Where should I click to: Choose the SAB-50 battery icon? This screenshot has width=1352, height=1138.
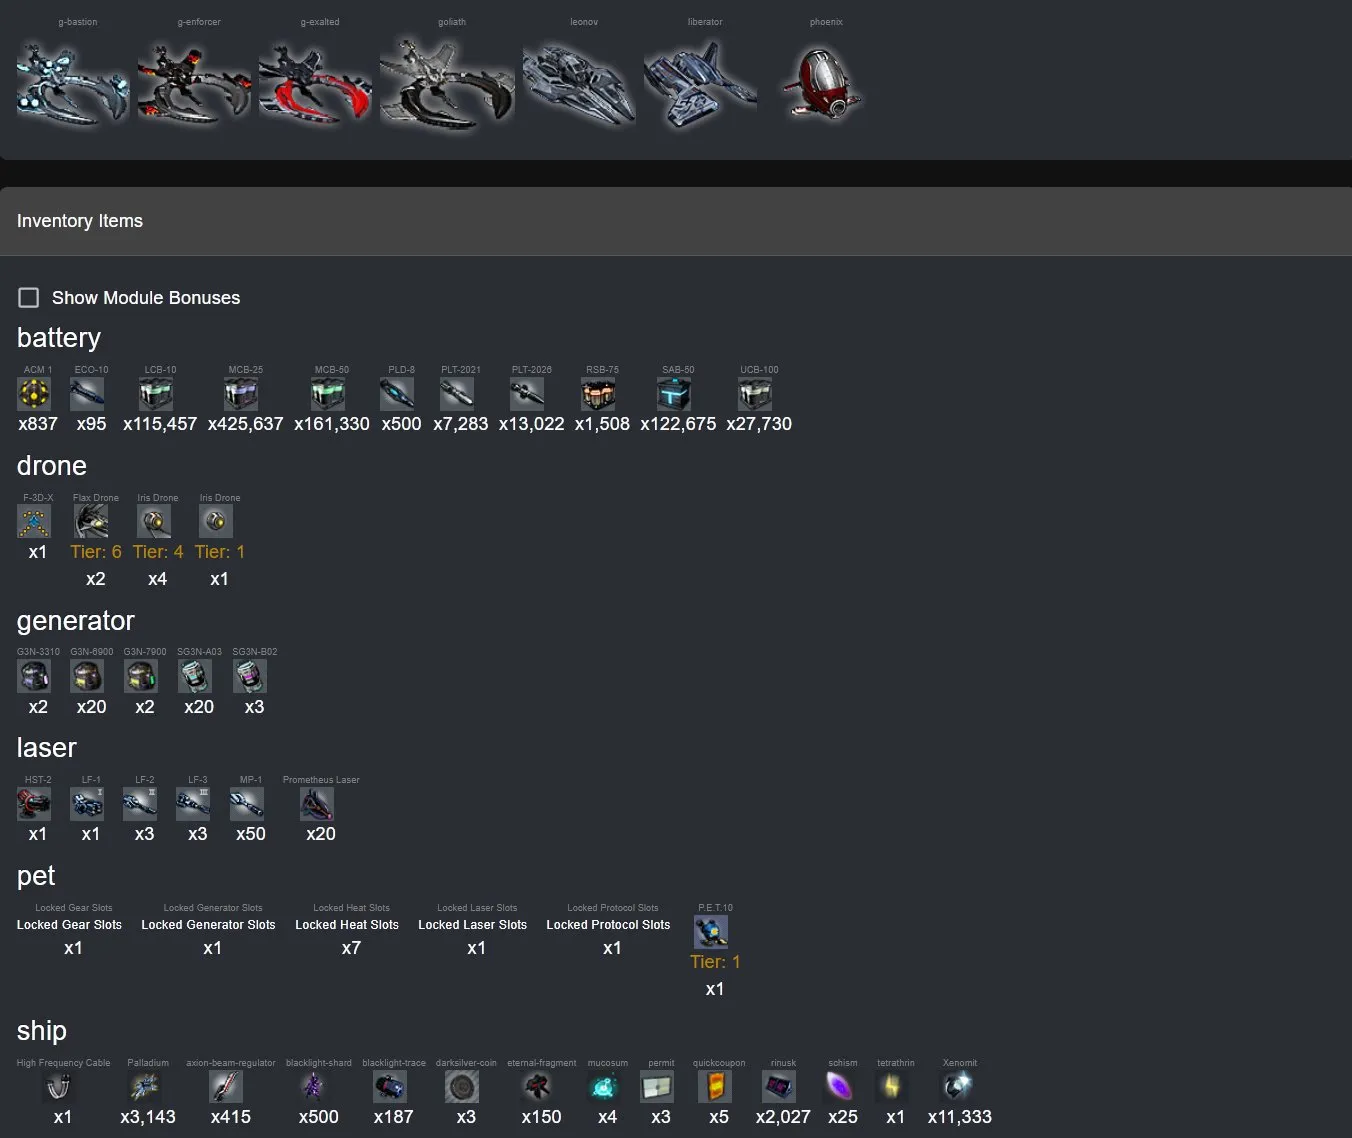pyautogui.click(x=674, y=394)
